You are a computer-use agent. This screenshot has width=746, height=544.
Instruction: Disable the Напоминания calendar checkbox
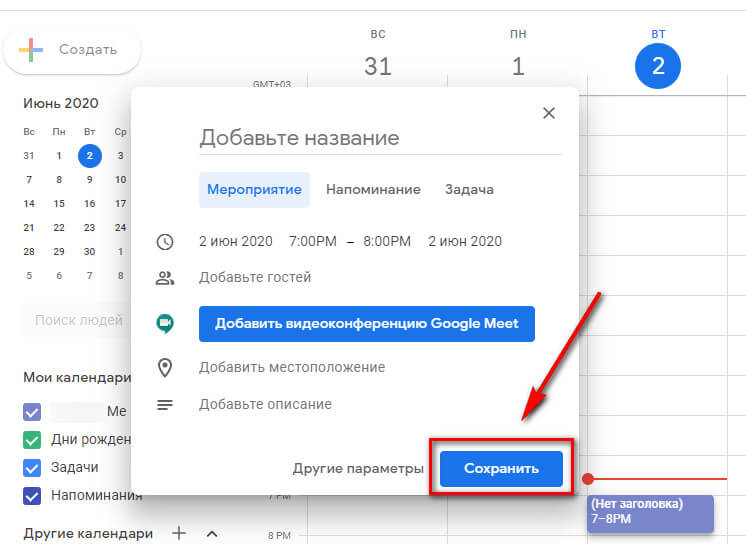pyautogui.click(x=32, y=496)
